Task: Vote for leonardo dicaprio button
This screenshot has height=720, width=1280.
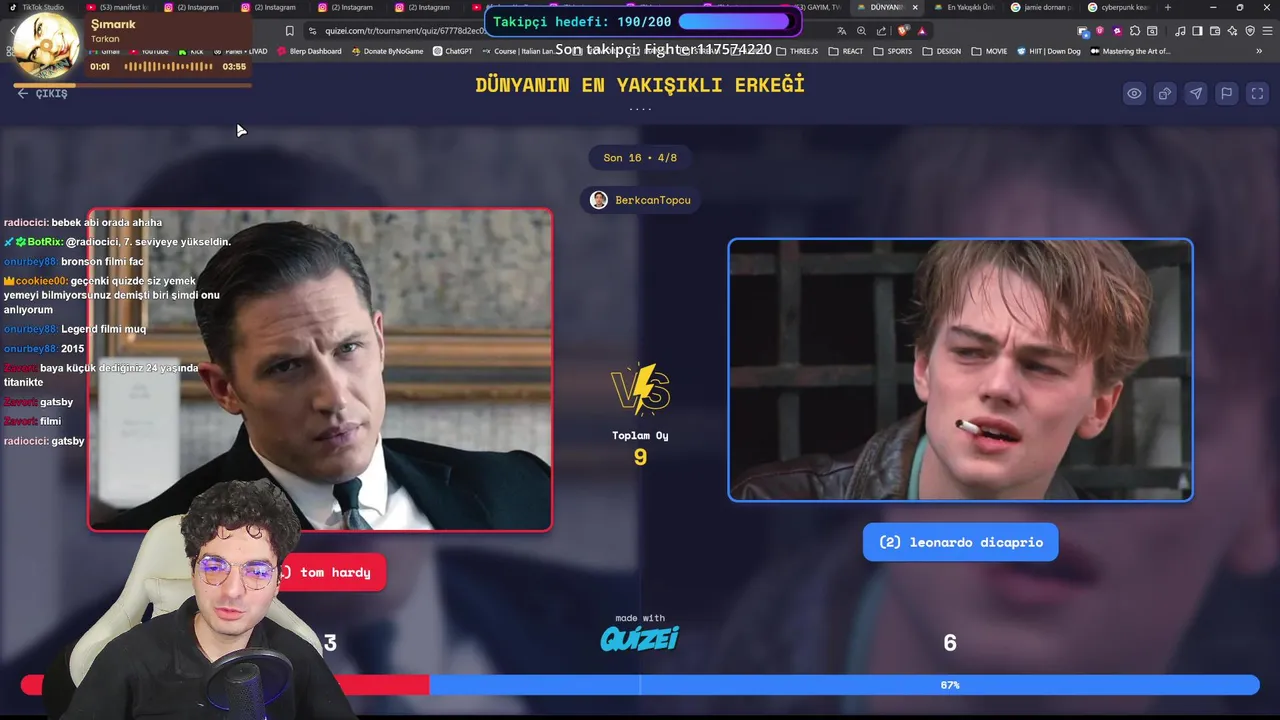Action: (960, 542)
